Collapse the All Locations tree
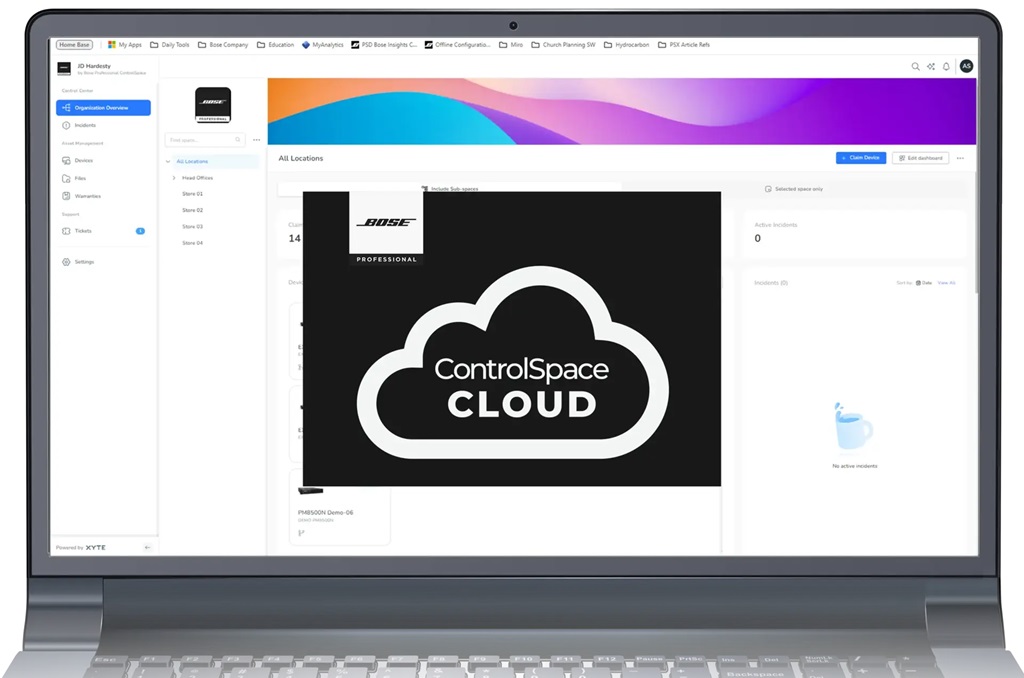 tap(168, 161)
